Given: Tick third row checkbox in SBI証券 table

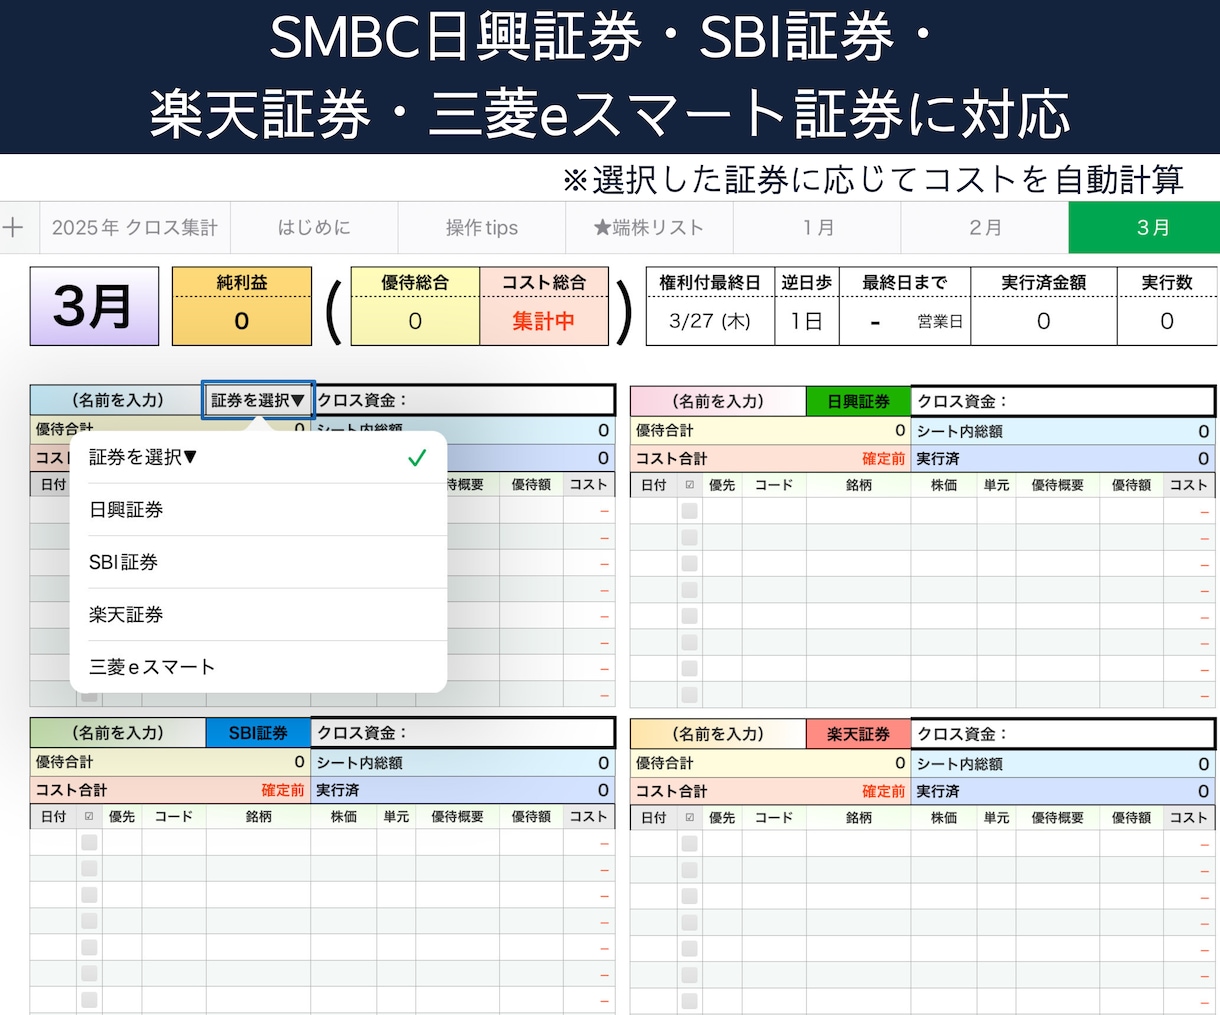Looking at the screenshot, I should [x=89, y=895].
